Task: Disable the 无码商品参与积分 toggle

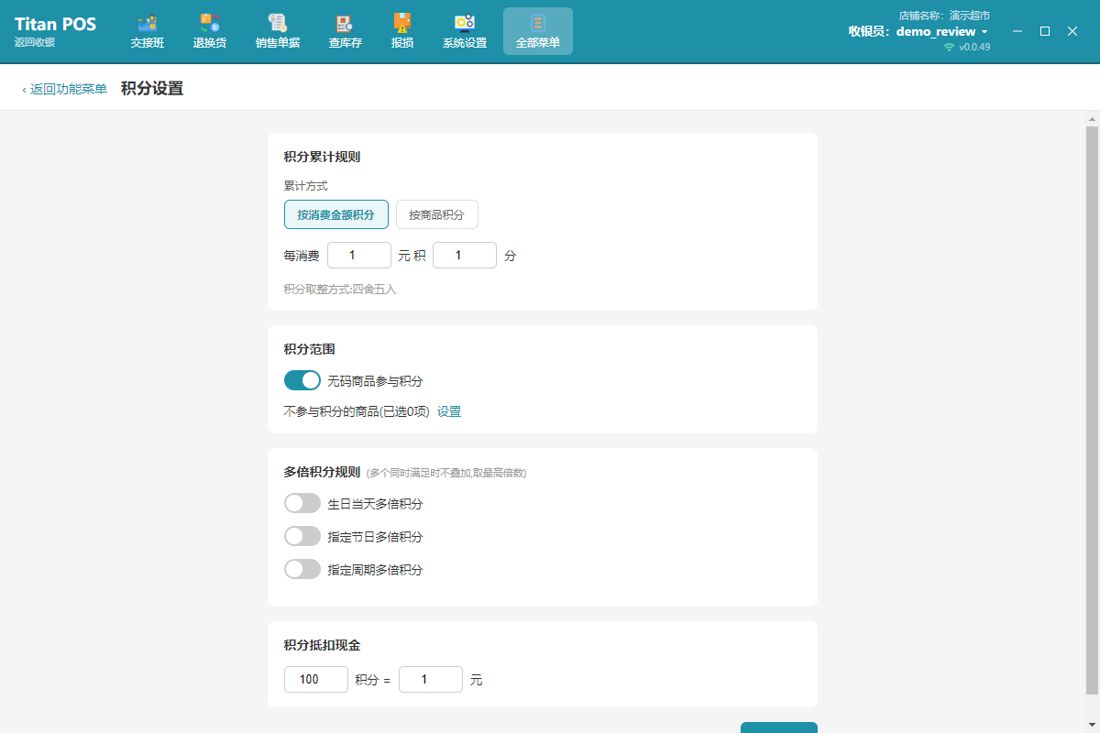Action: (x=302, y=380)
